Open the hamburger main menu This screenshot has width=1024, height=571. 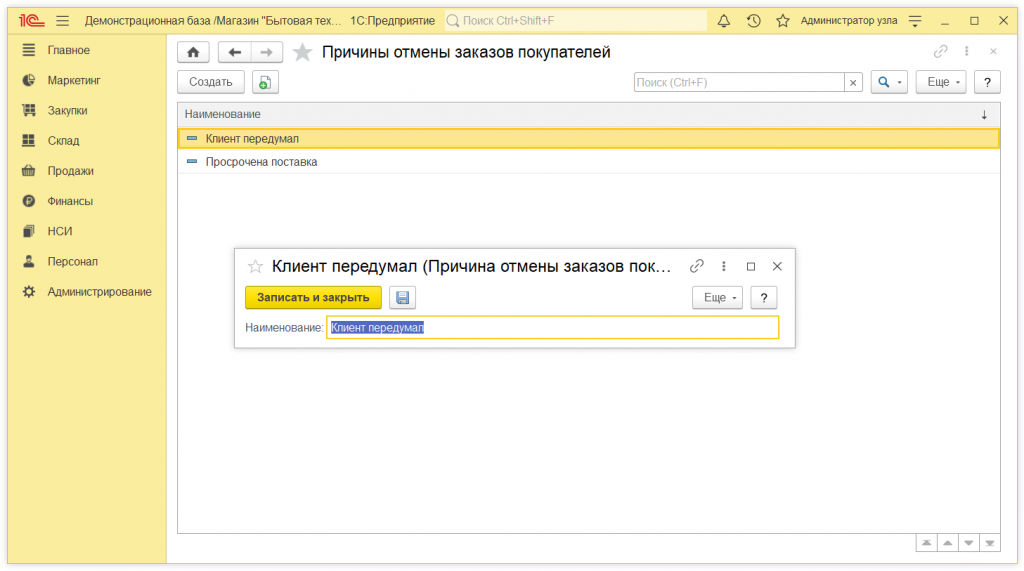pos(62,20)
